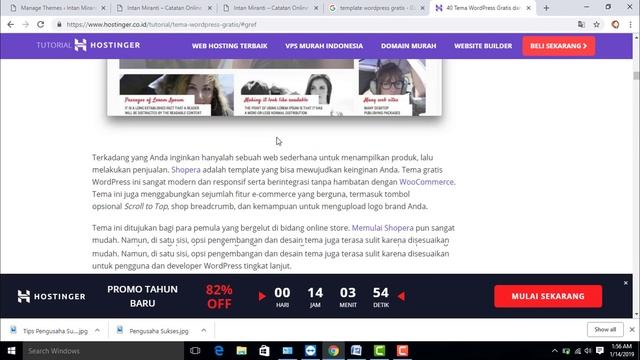Select the 40 Tema WordPress Gratis tab
This screenshot has height=360, width=640.
(x=482, y=8)
